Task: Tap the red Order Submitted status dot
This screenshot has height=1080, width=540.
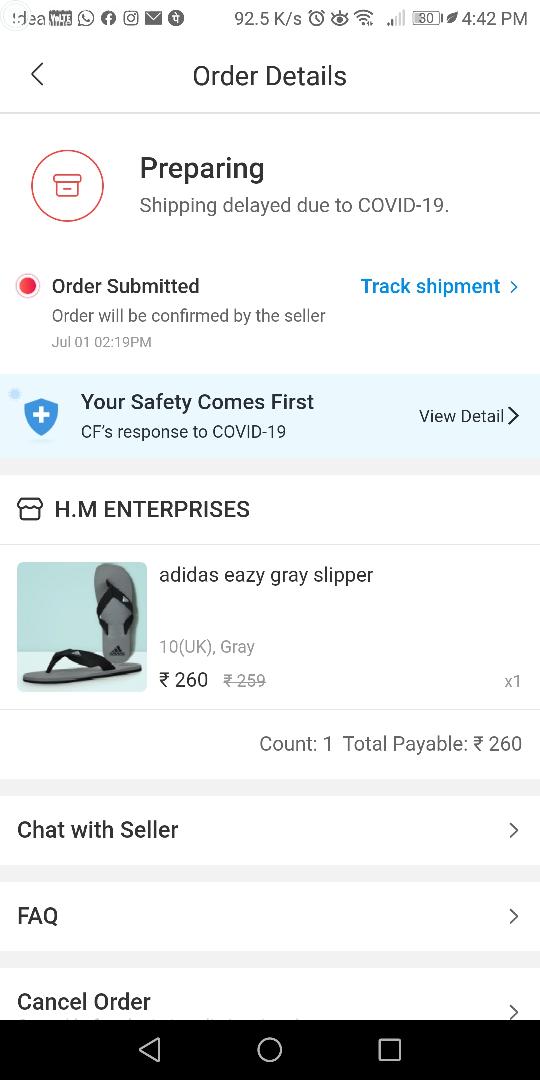Action: (x=28, y=287)
